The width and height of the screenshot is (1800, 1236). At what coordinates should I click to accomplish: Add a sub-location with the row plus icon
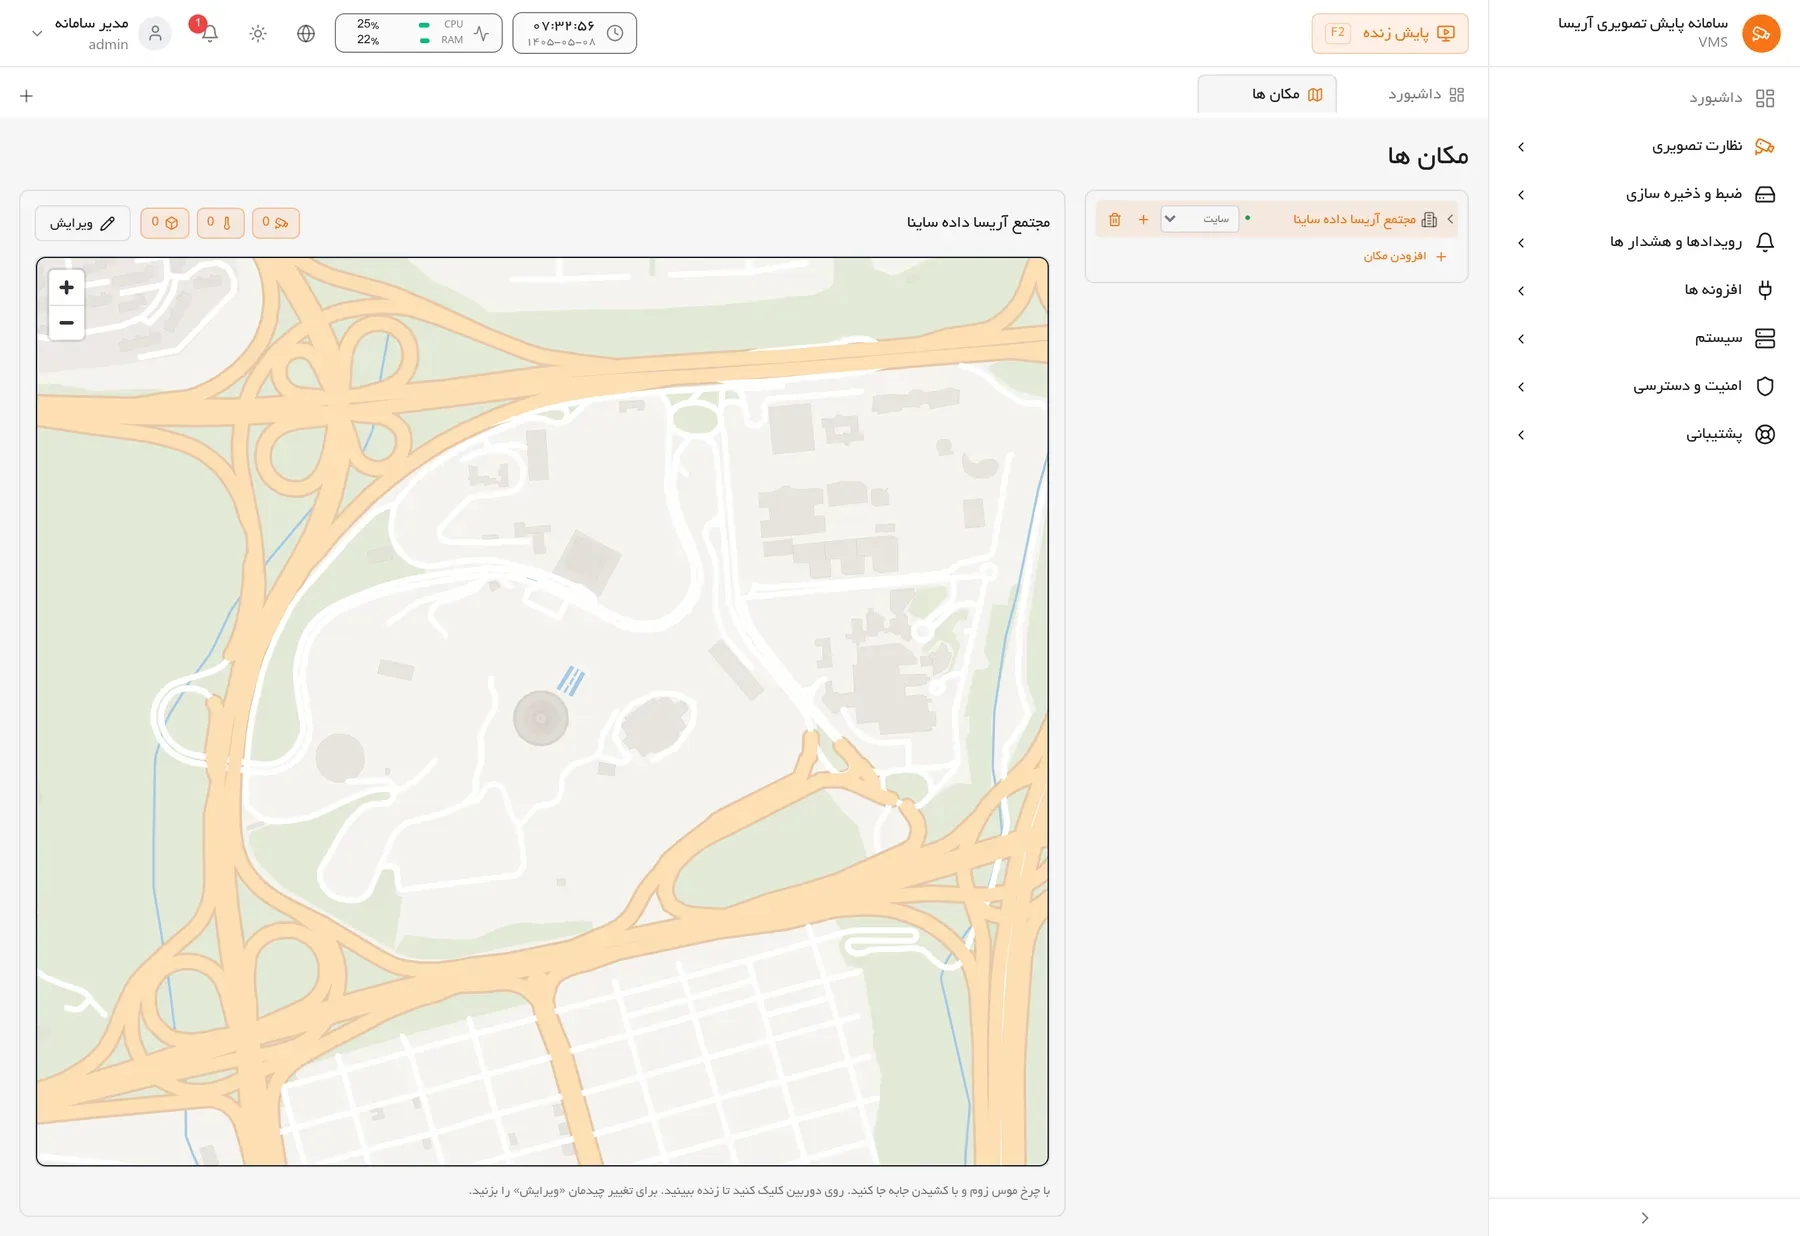coord(1143,219)
